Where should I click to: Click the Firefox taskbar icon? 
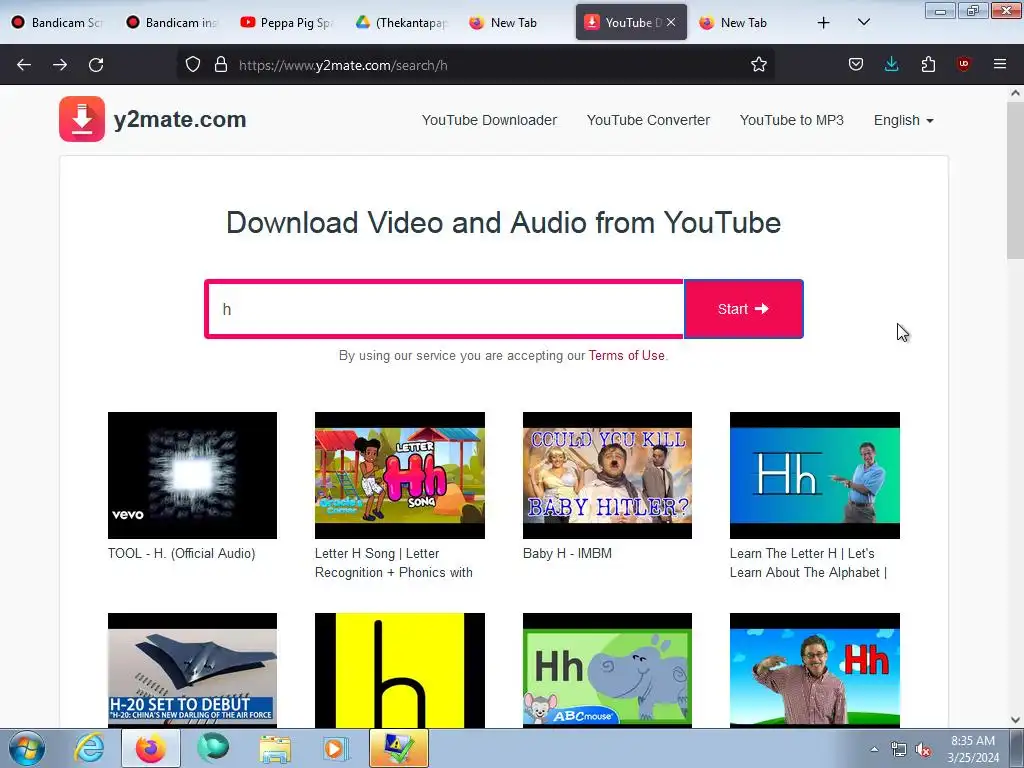[151, 748]
